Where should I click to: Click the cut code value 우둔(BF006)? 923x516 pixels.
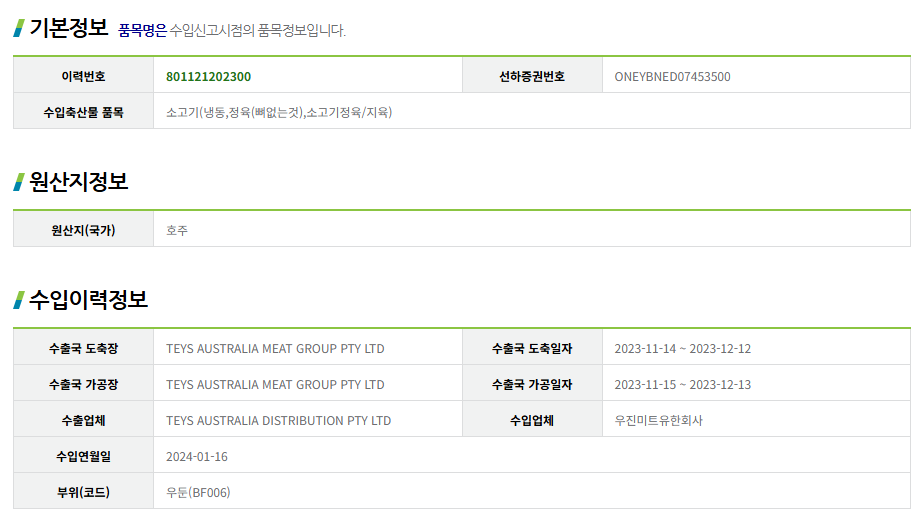(x=198, y=493)
